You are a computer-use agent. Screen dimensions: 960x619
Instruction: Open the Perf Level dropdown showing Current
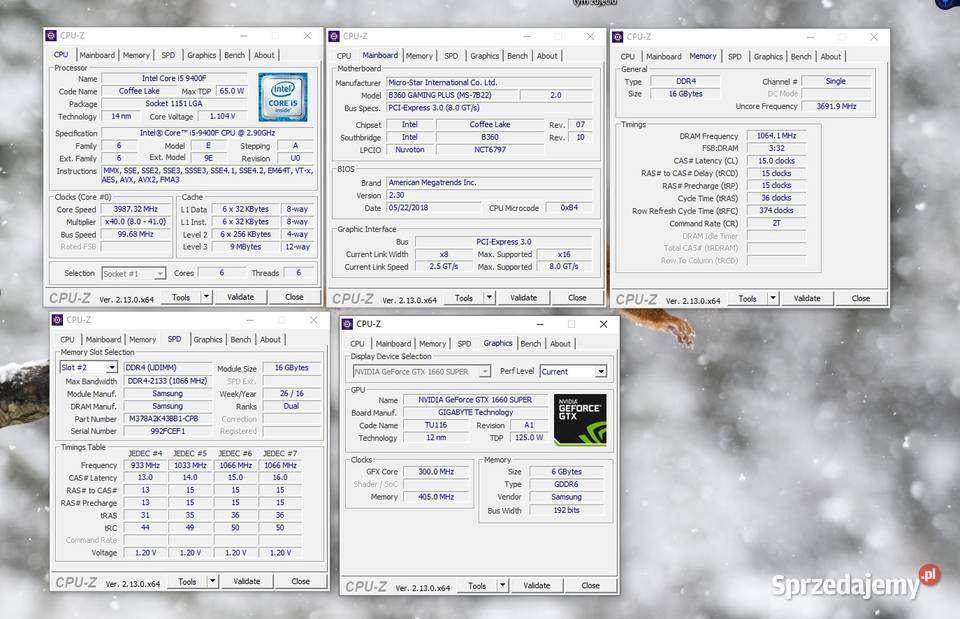pyautogui.click(x=573, y=371)
